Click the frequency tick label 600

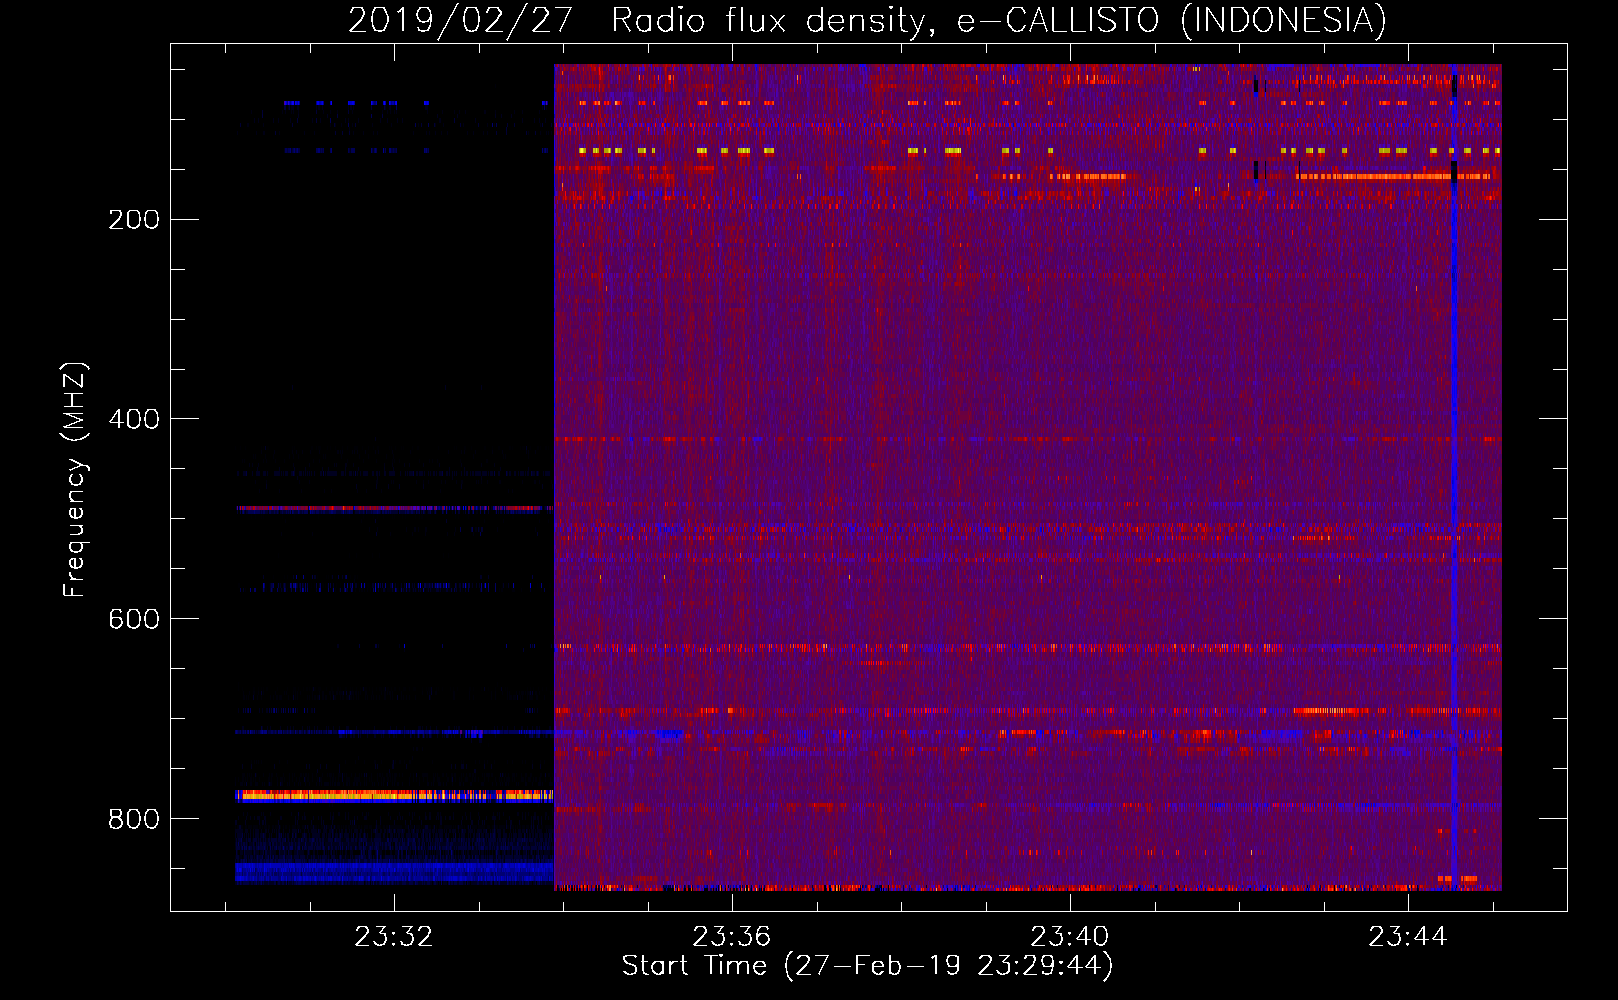[x=134, y=620]
